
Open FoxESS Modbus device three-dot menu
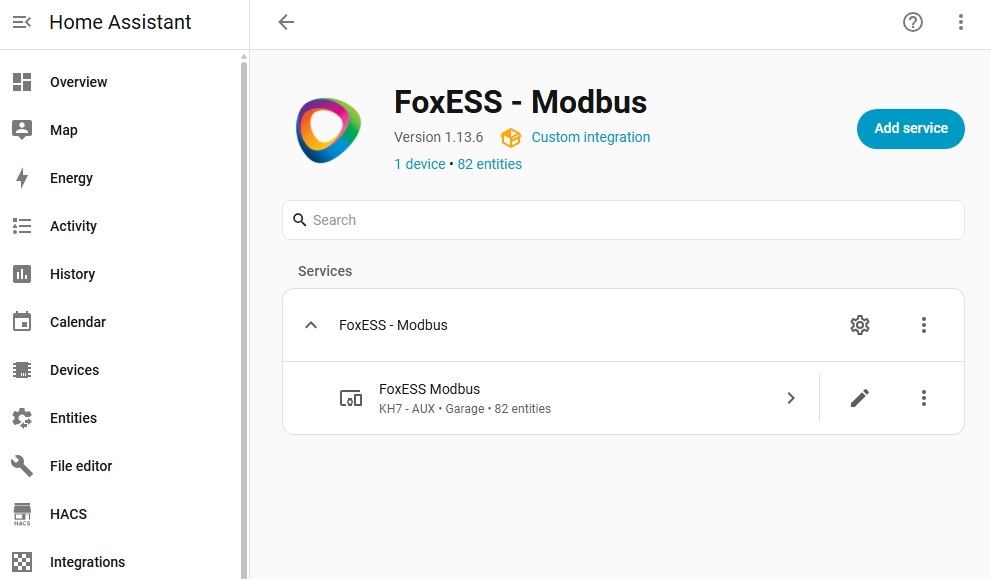924,398
